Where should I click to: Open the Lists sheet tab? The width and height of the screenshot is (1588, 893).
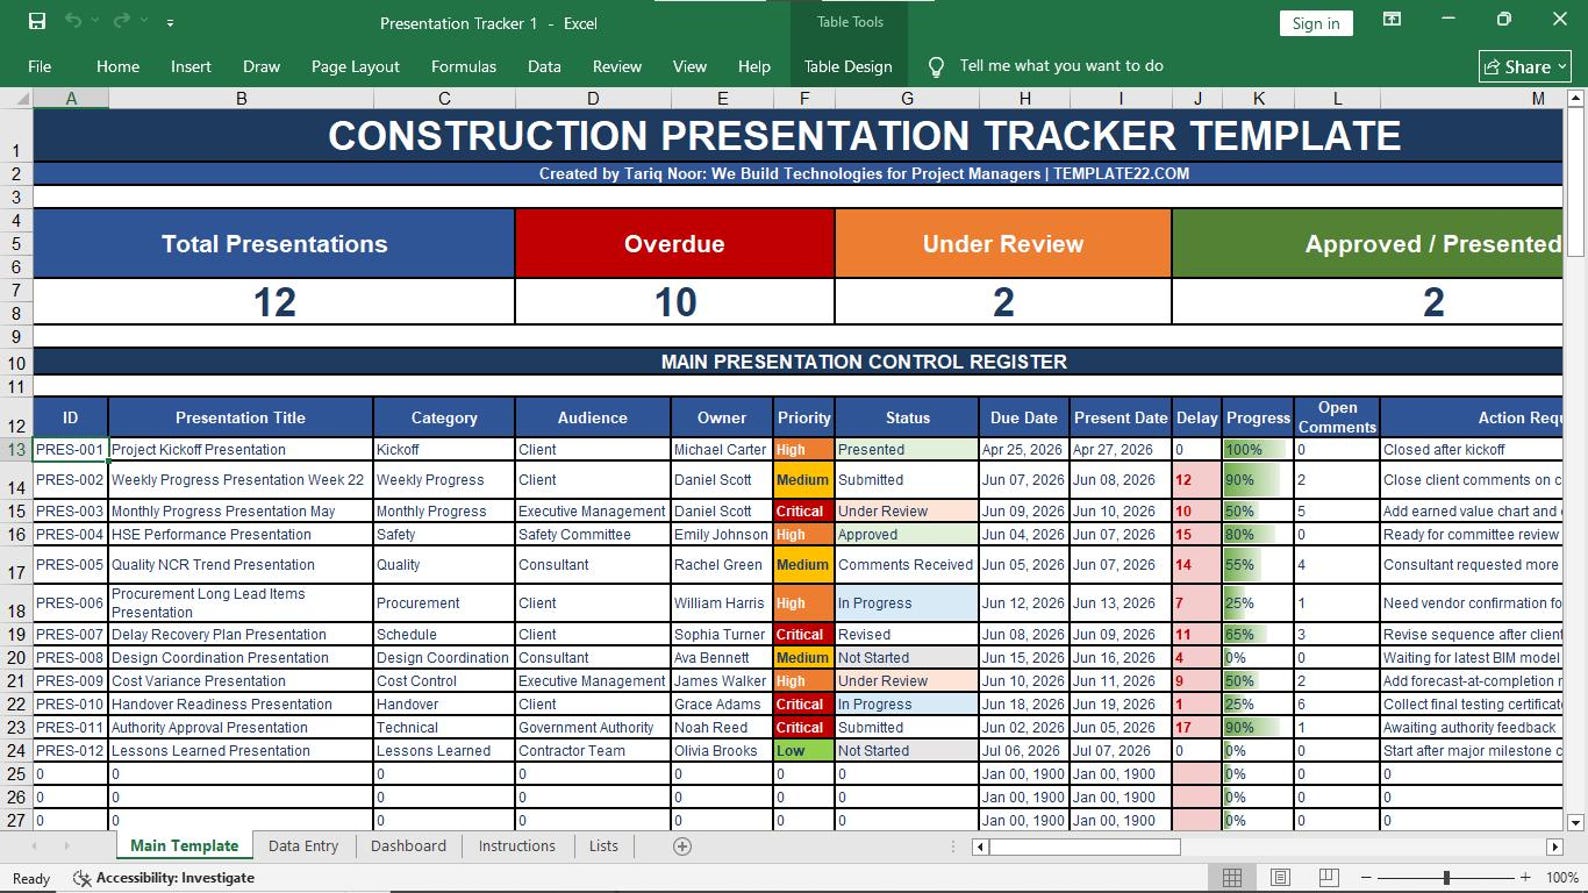pos(603,846)
